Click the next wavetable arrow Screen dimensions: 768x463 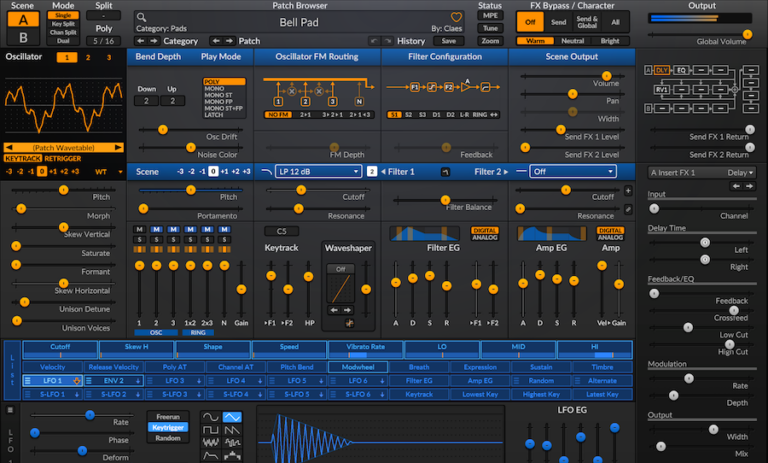[118, 147]
